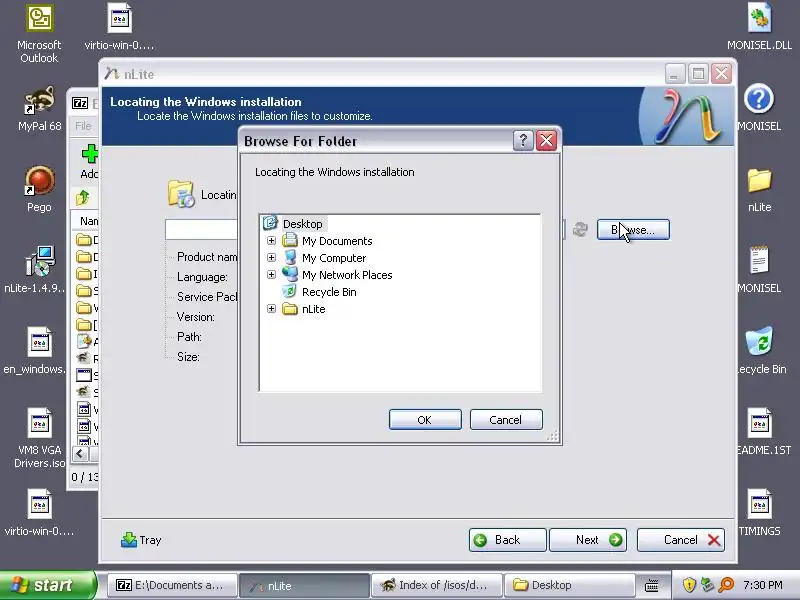Confirm folder selection with OK
The height and width of the screenshot is (600, 800).
pyautogui.click(x=425, y=419)
